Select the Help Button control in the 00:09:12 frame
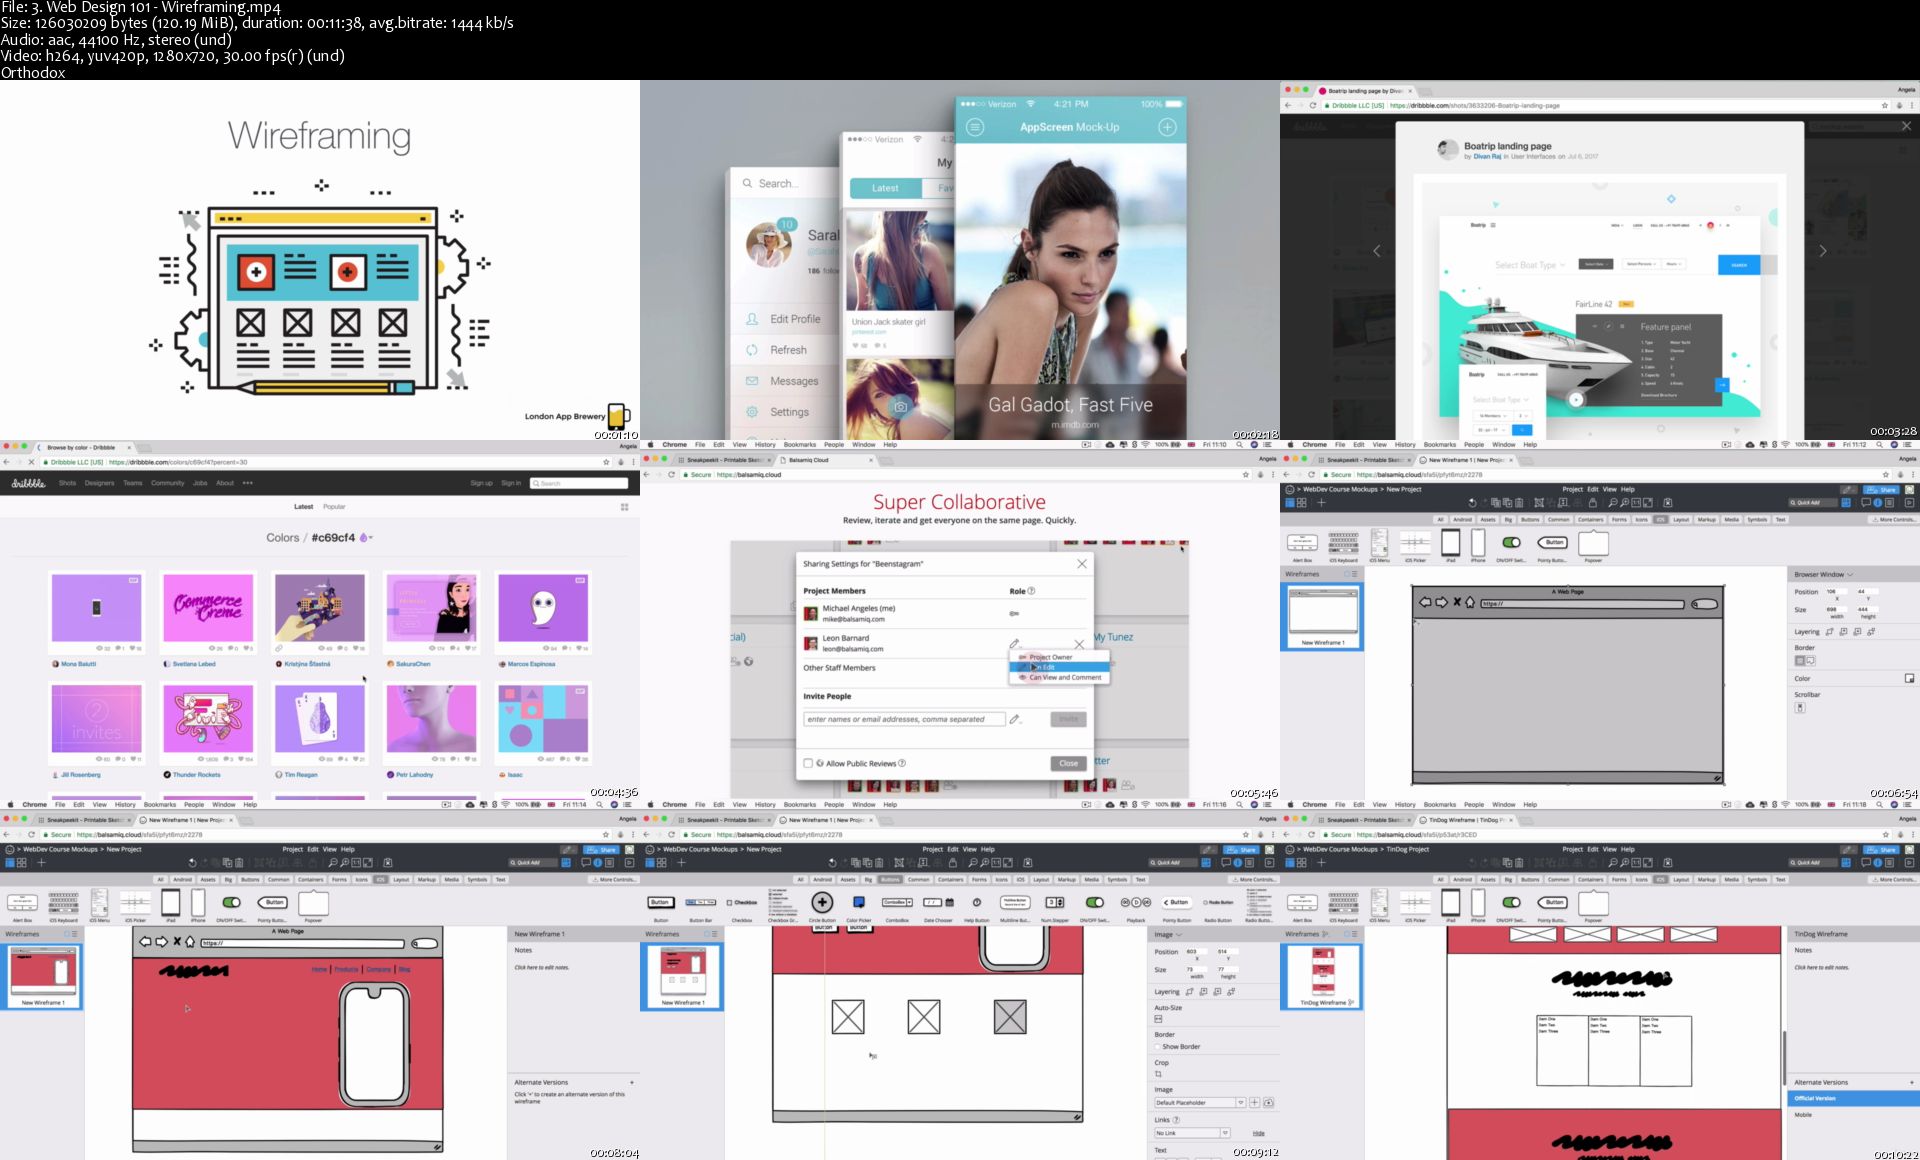The height and width of the screenshot is (1160, 1920). point(977,902)
